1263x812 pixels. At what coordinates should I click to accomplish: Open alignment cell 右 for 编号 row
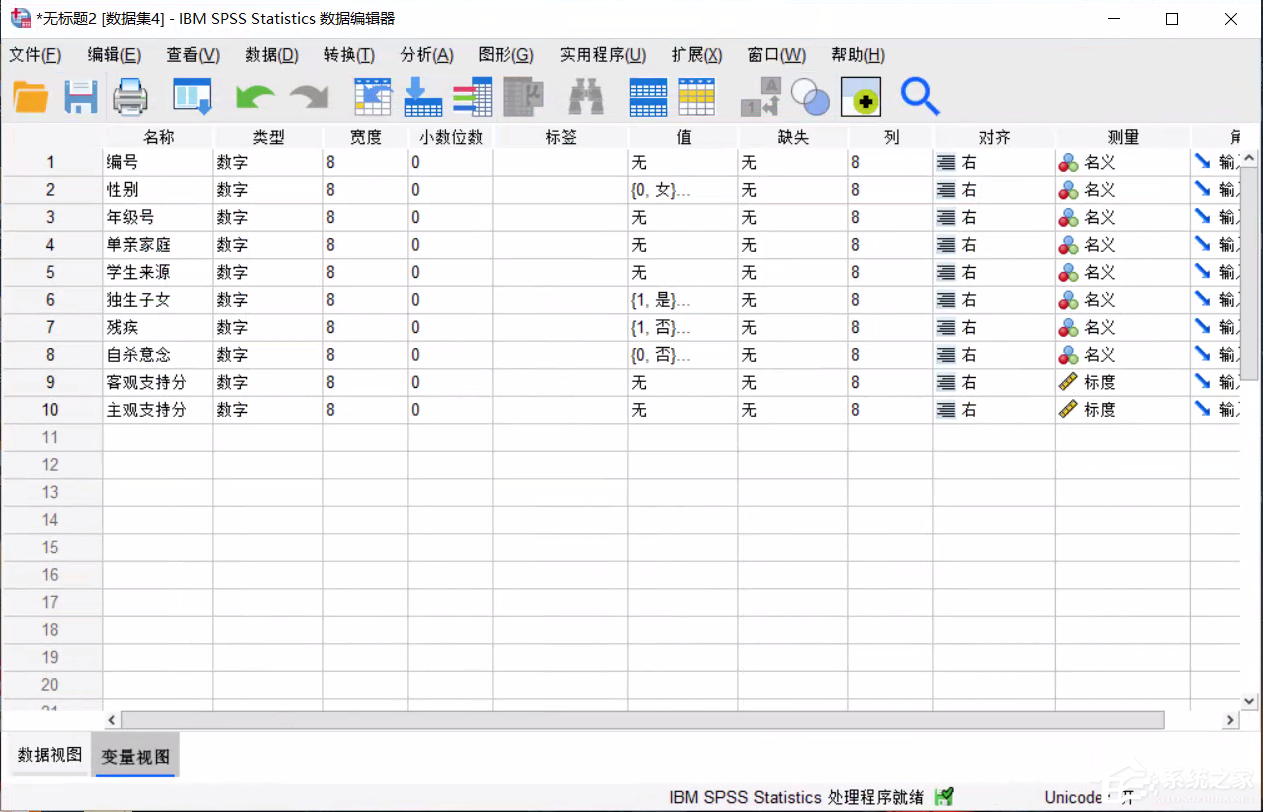992,162
